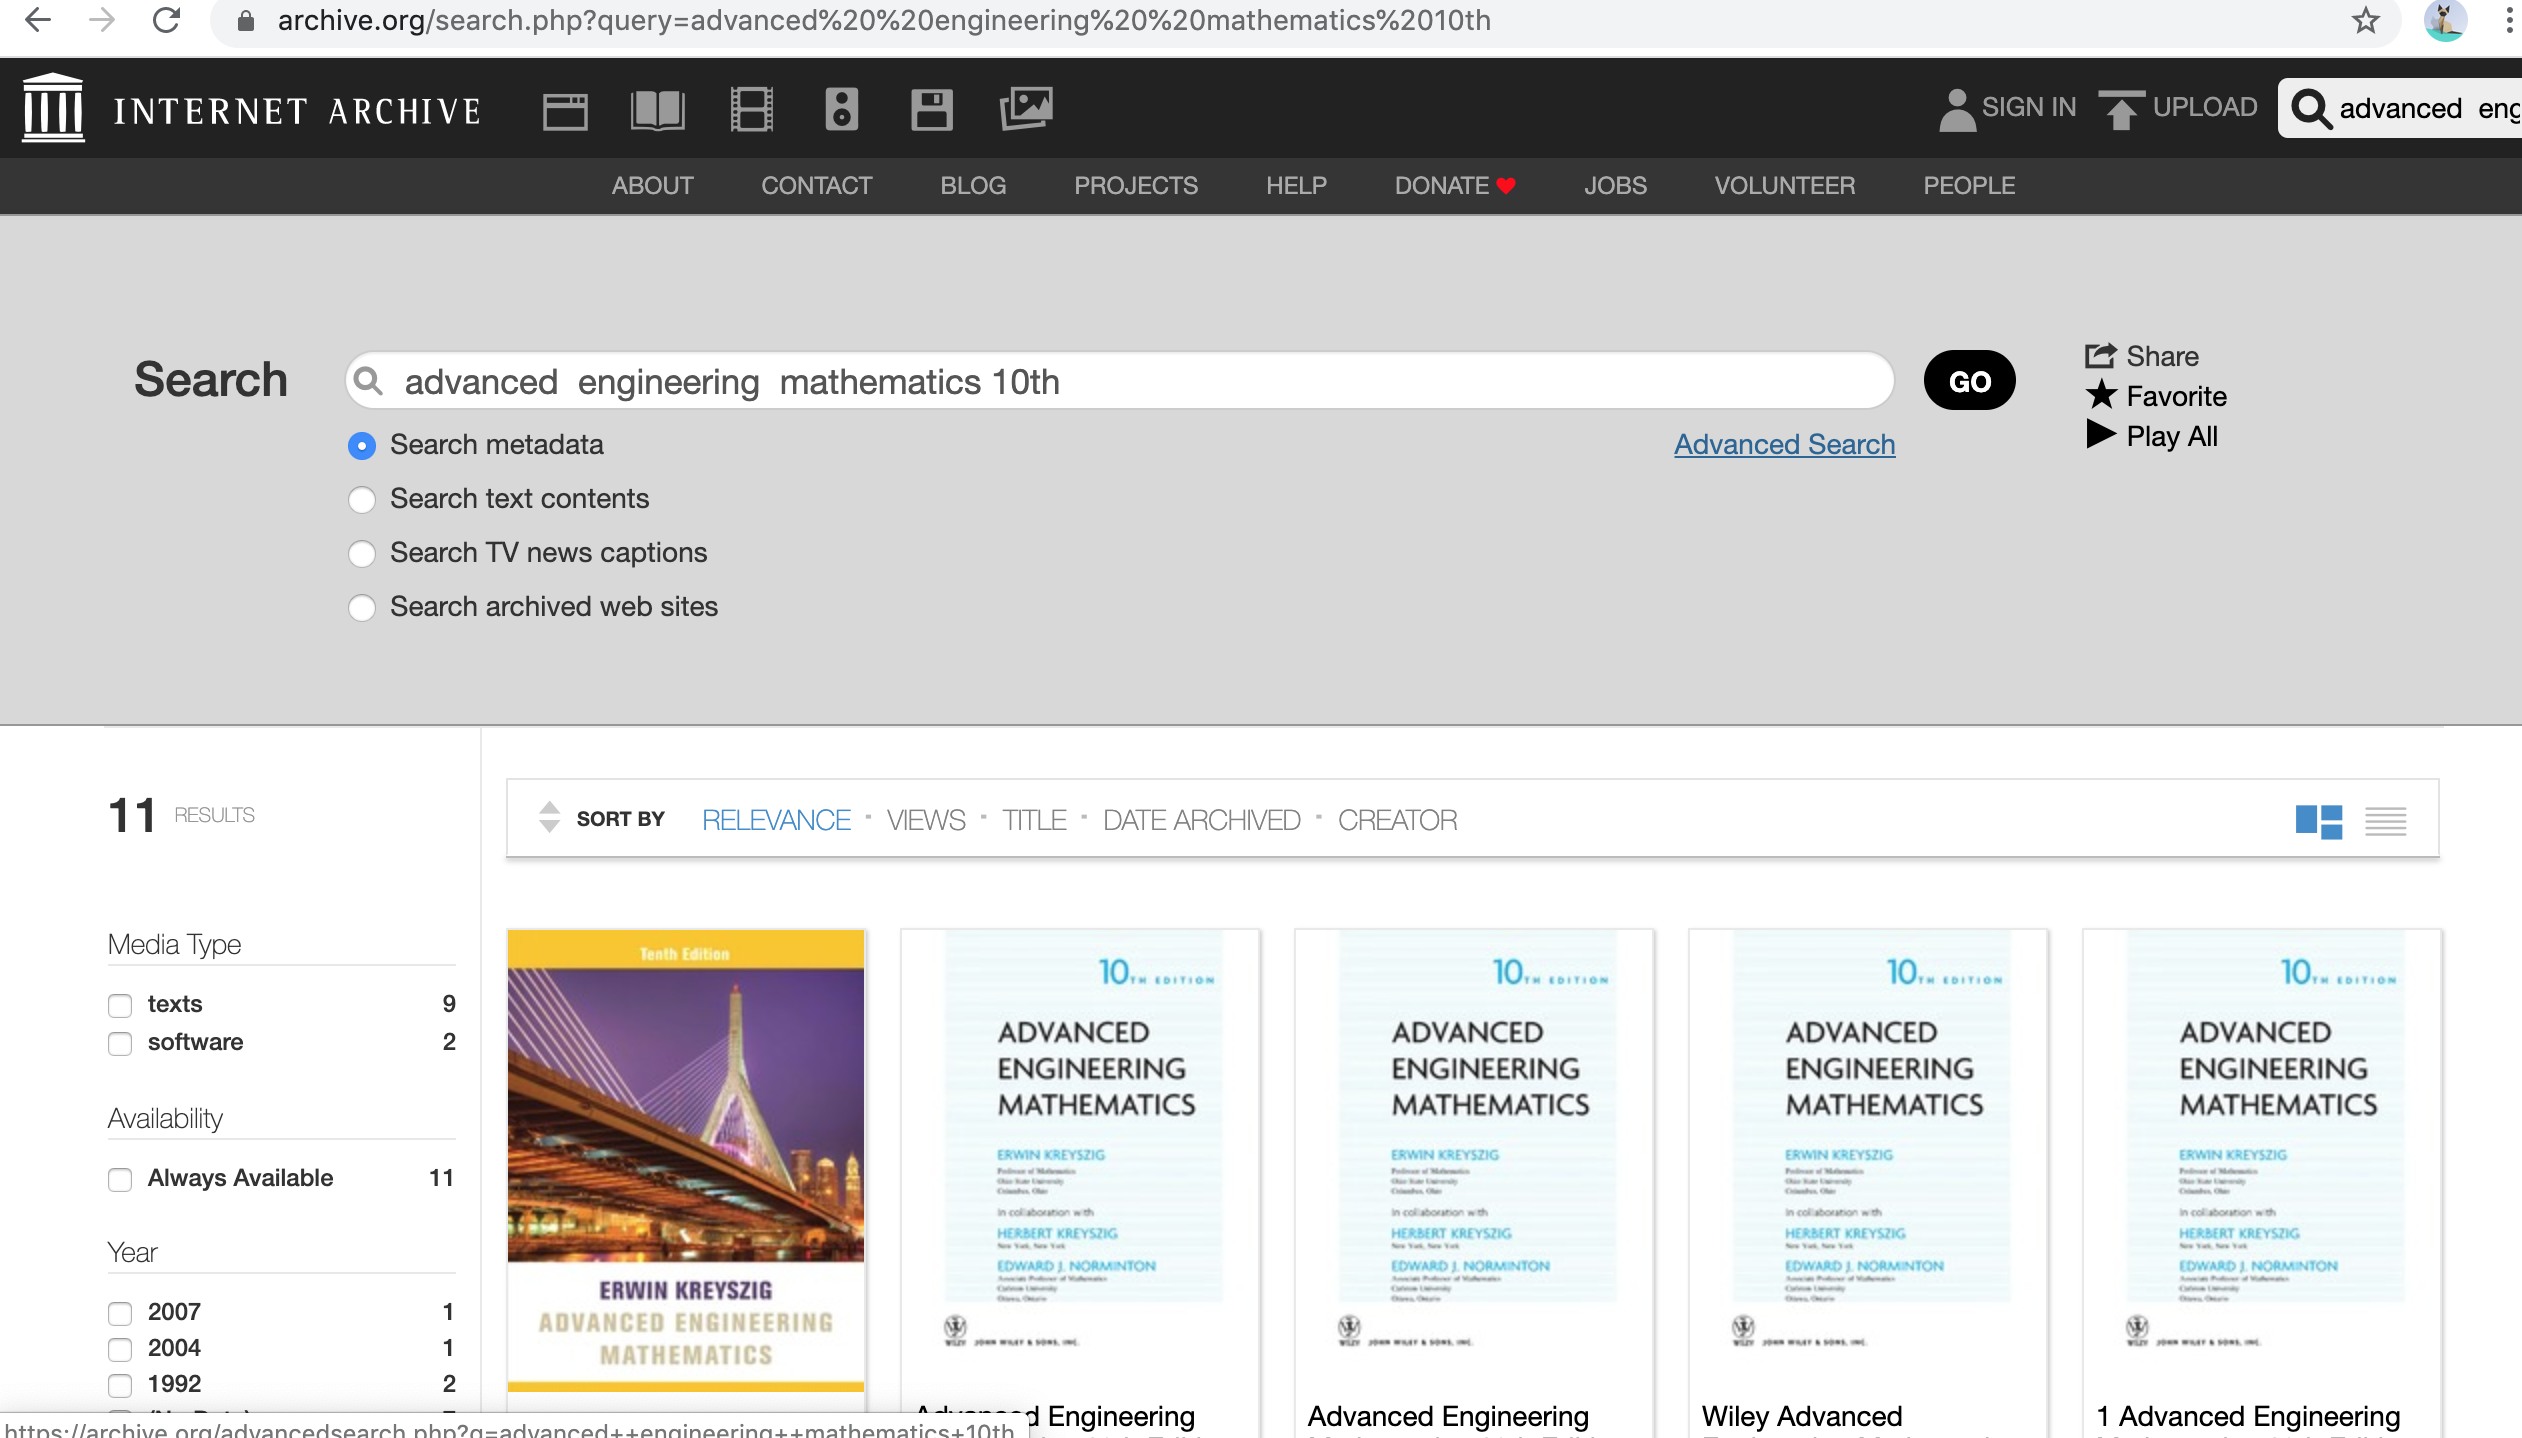Click the Upload arrow icon
The height and width of the screenshot is (1438, 2522).
click(x=2121, y=109)
